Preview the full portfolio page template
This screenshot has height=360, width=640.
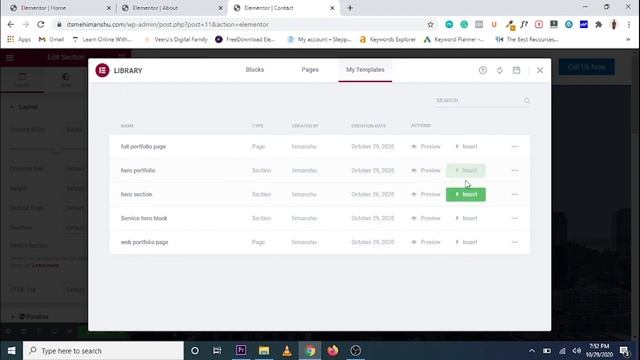426,147
